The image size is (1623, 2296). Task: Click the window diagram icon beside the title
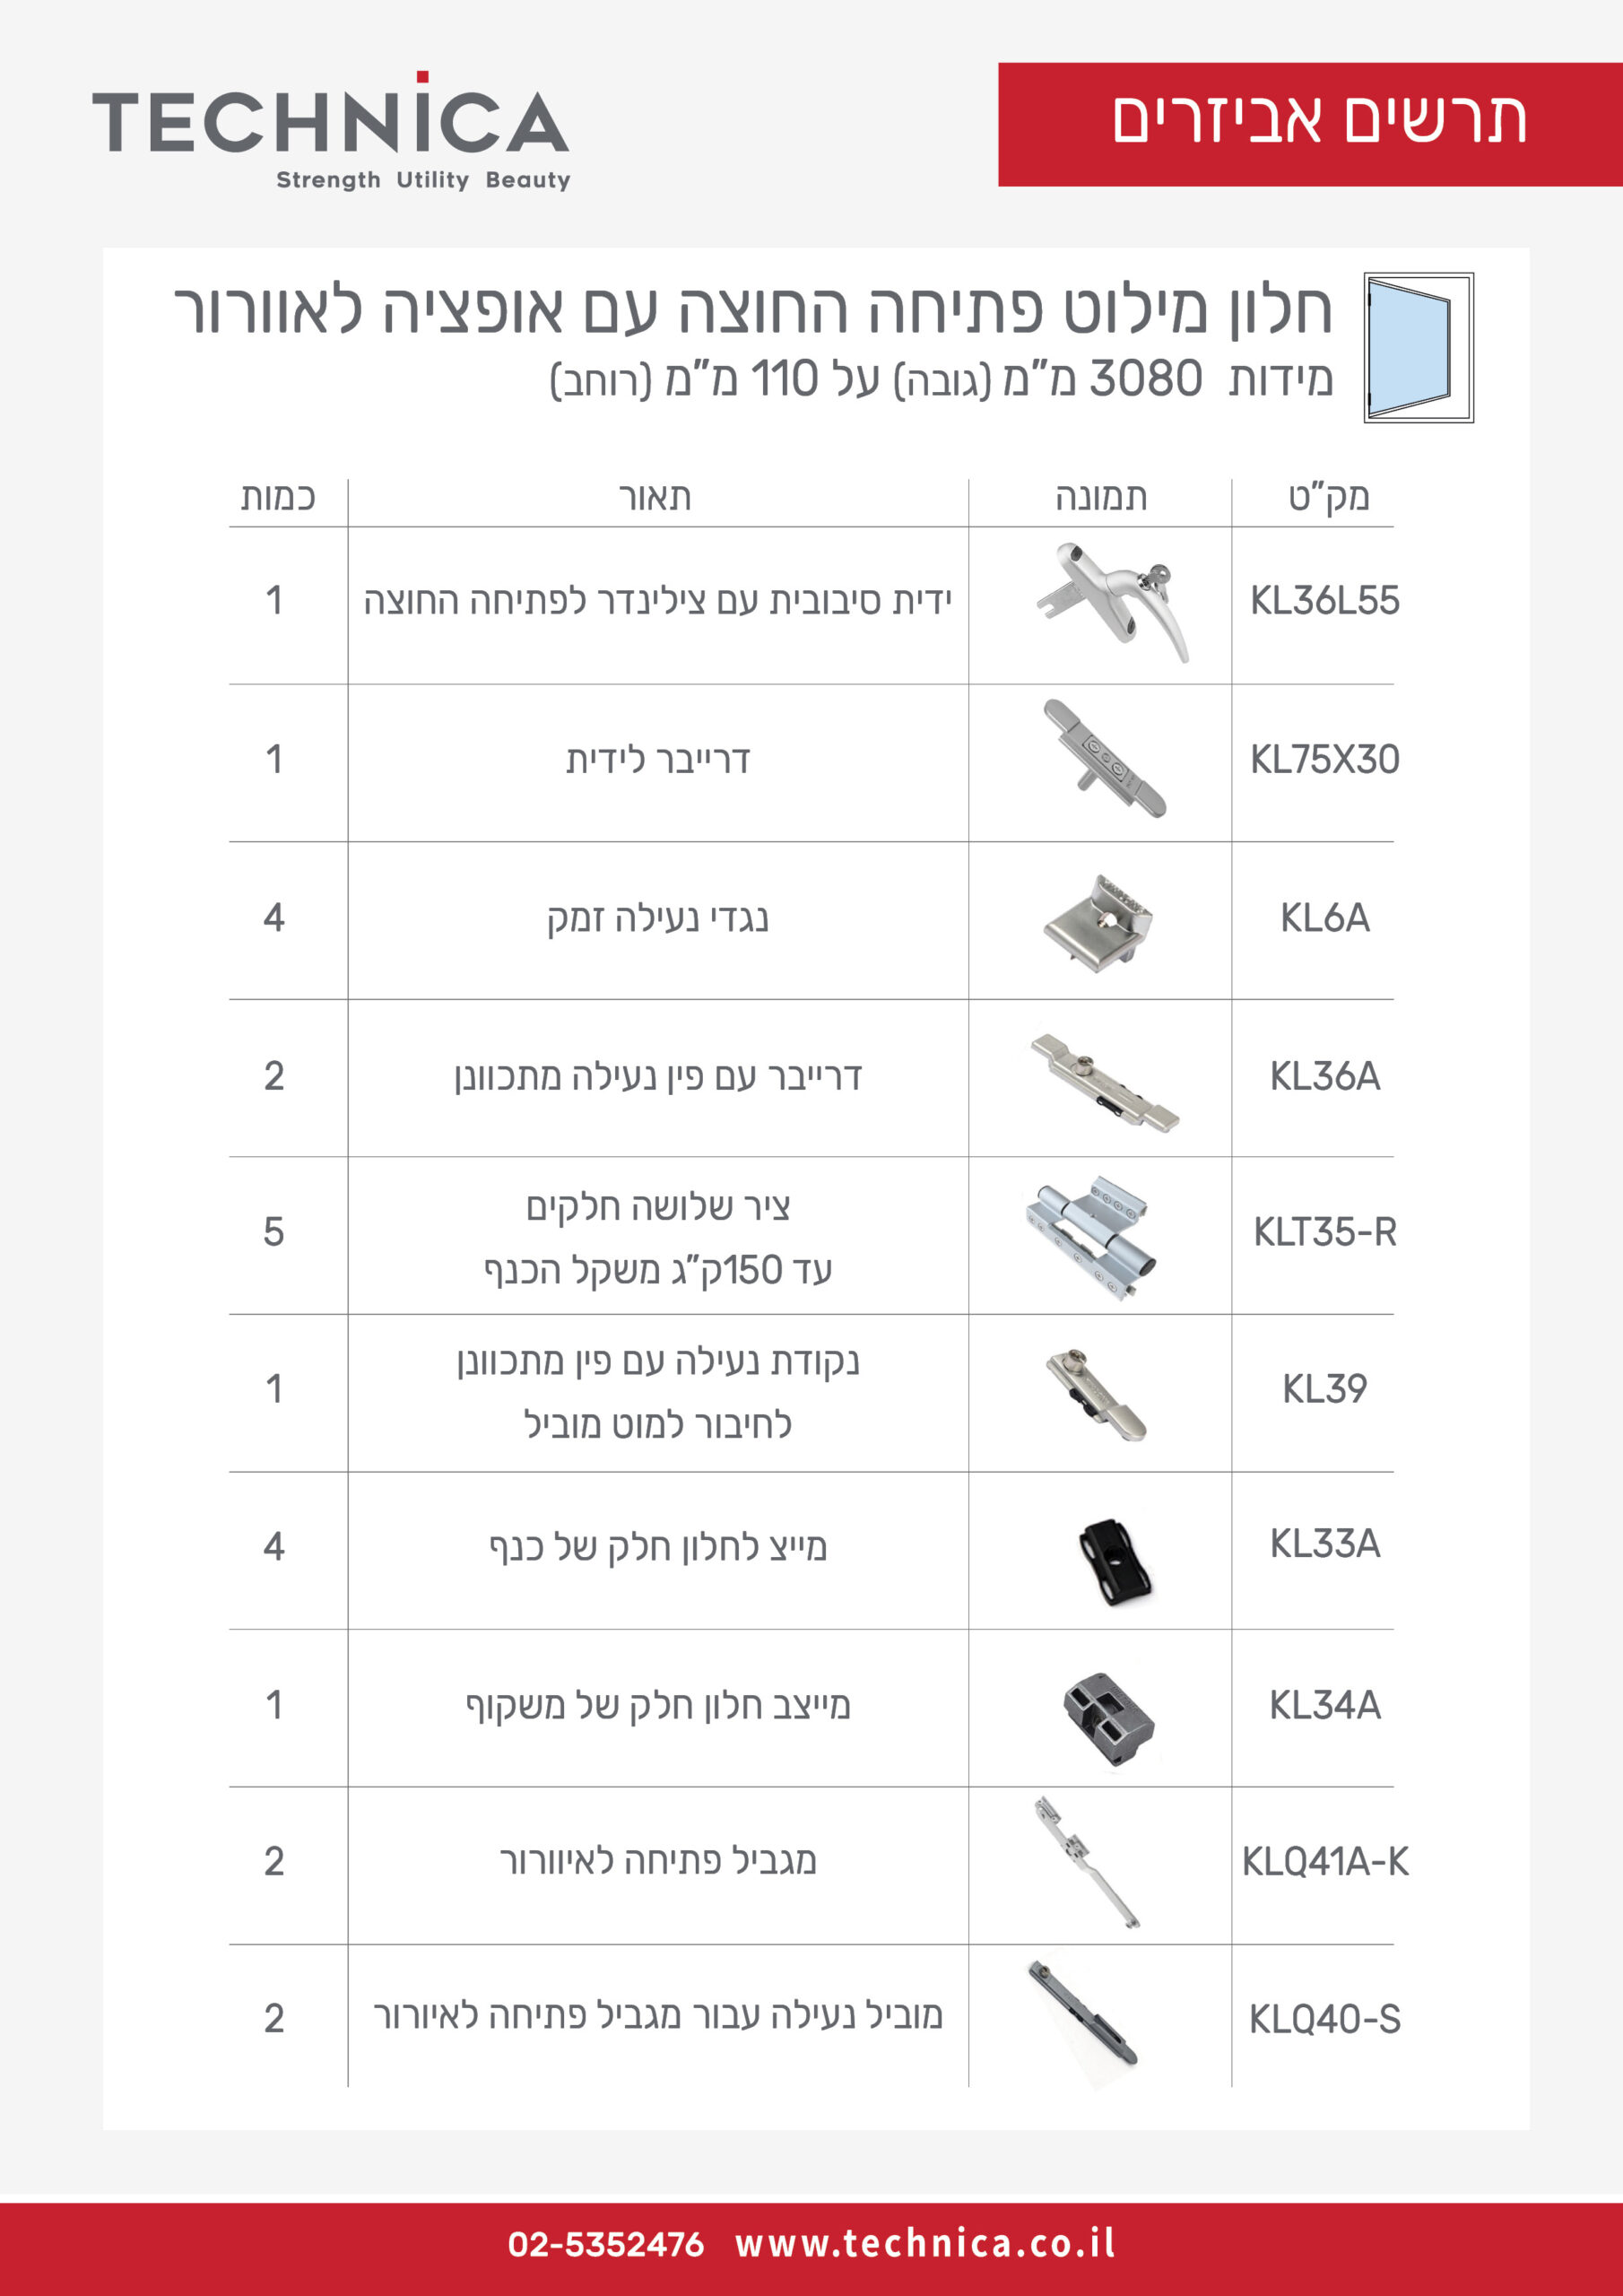point(1418,347)
